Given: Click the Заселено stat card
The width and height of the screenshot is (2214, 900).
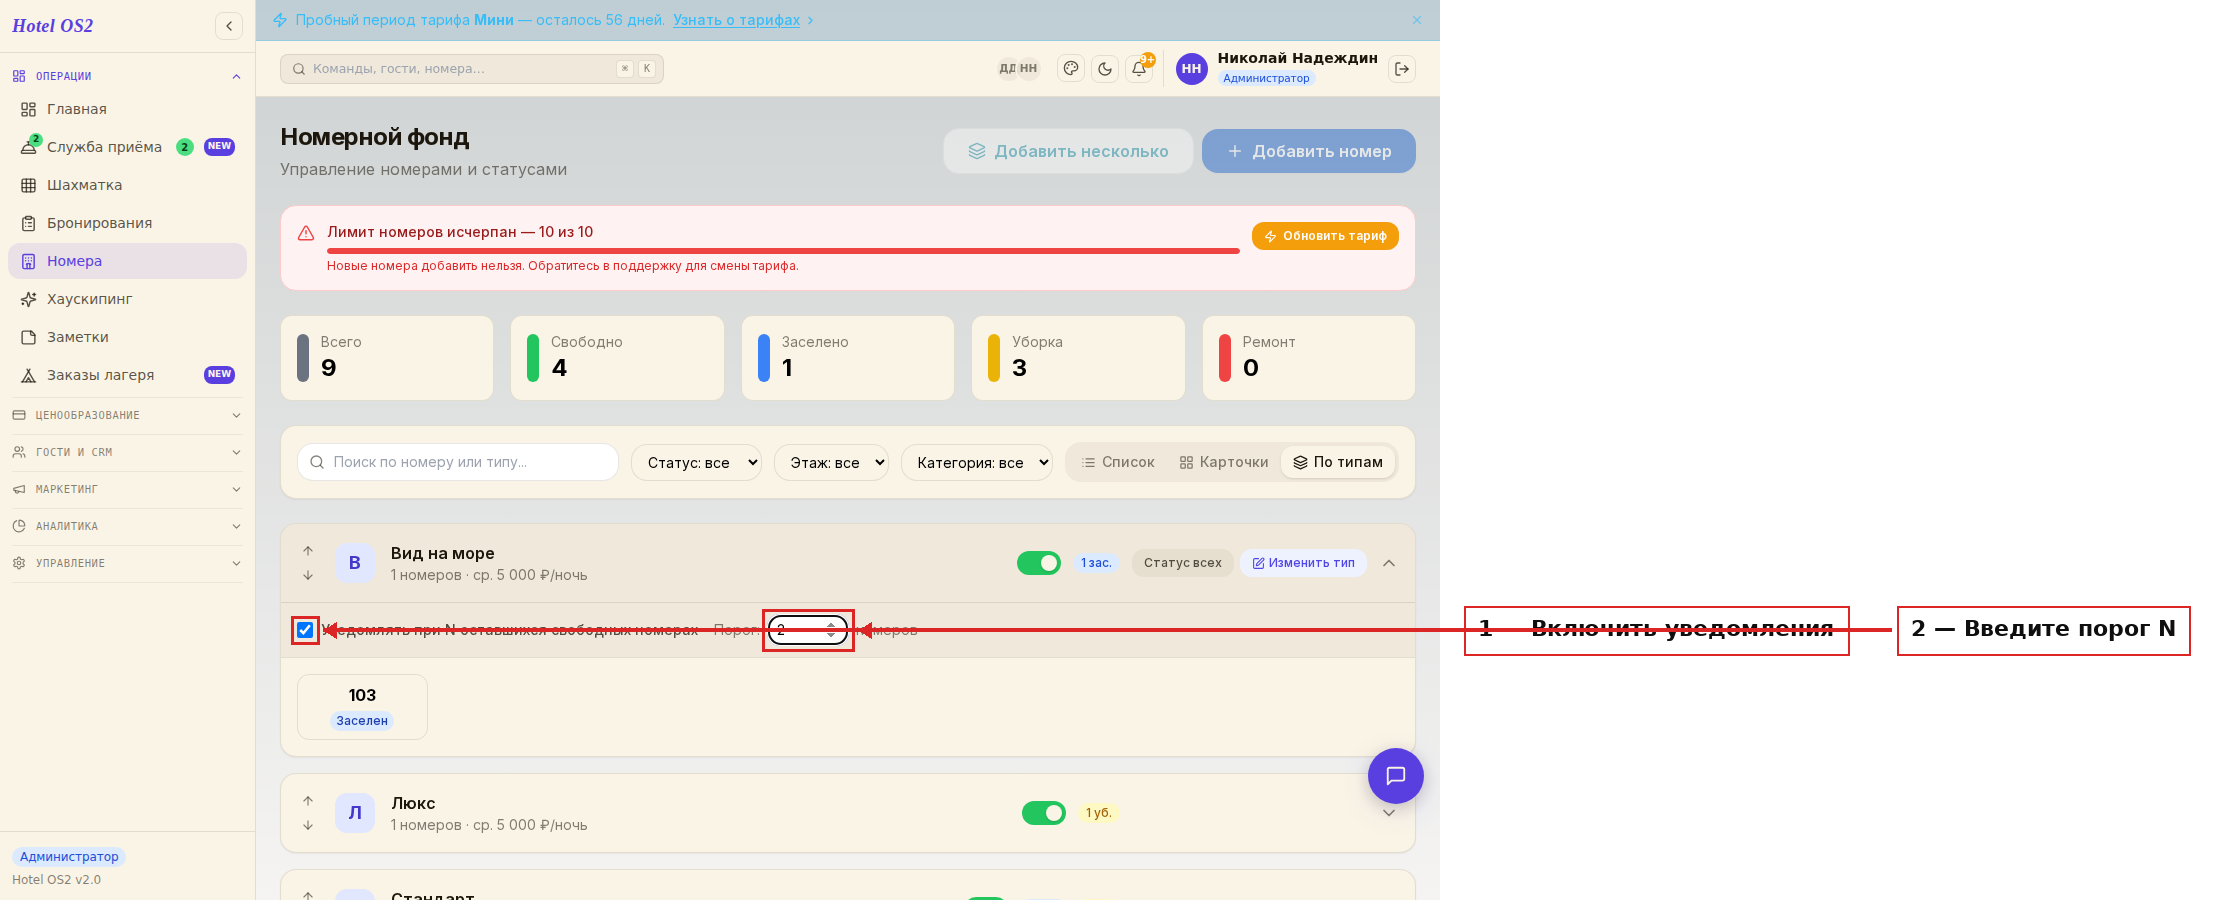Looking at the screenshot, I should [848, 358].
